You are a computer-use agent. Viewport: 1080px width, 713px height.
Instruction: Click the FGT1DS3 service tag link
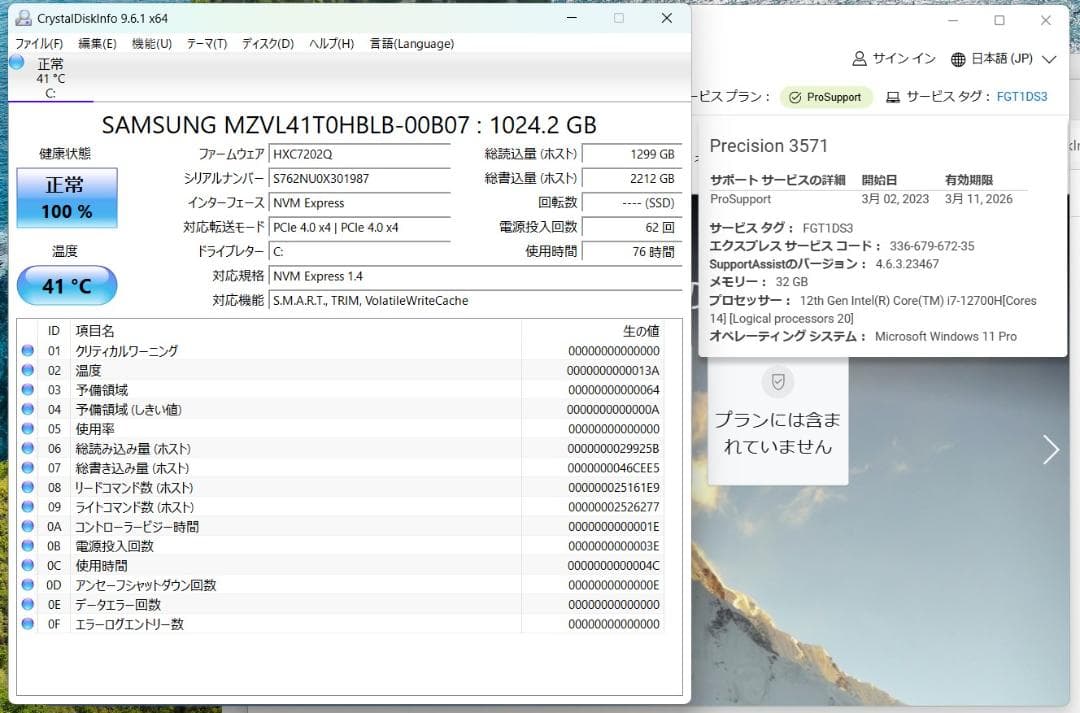[1022, 98]
